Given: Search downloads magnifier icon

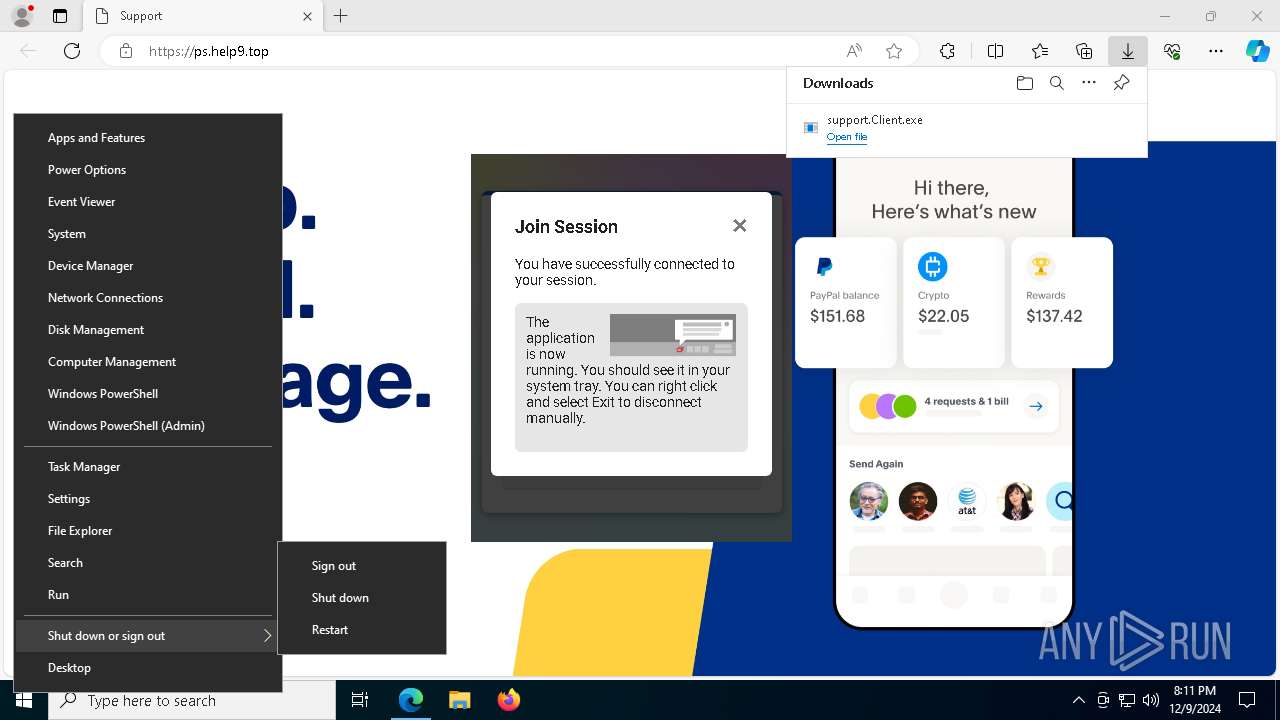Looking at the screenshot, I should [x=1056, y=83].
